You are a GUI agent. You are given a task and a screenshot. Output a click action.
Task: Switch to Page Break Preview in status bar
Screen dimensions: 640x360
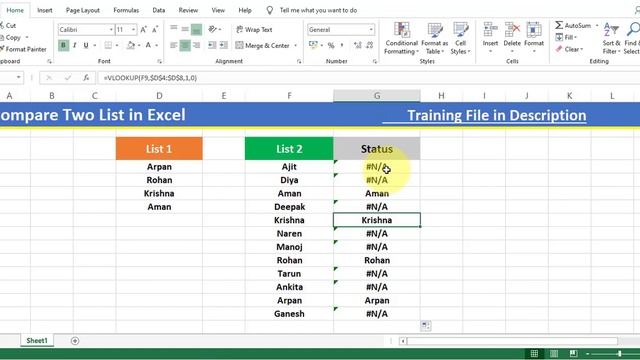pyautogui.click(x=573, y=353)
